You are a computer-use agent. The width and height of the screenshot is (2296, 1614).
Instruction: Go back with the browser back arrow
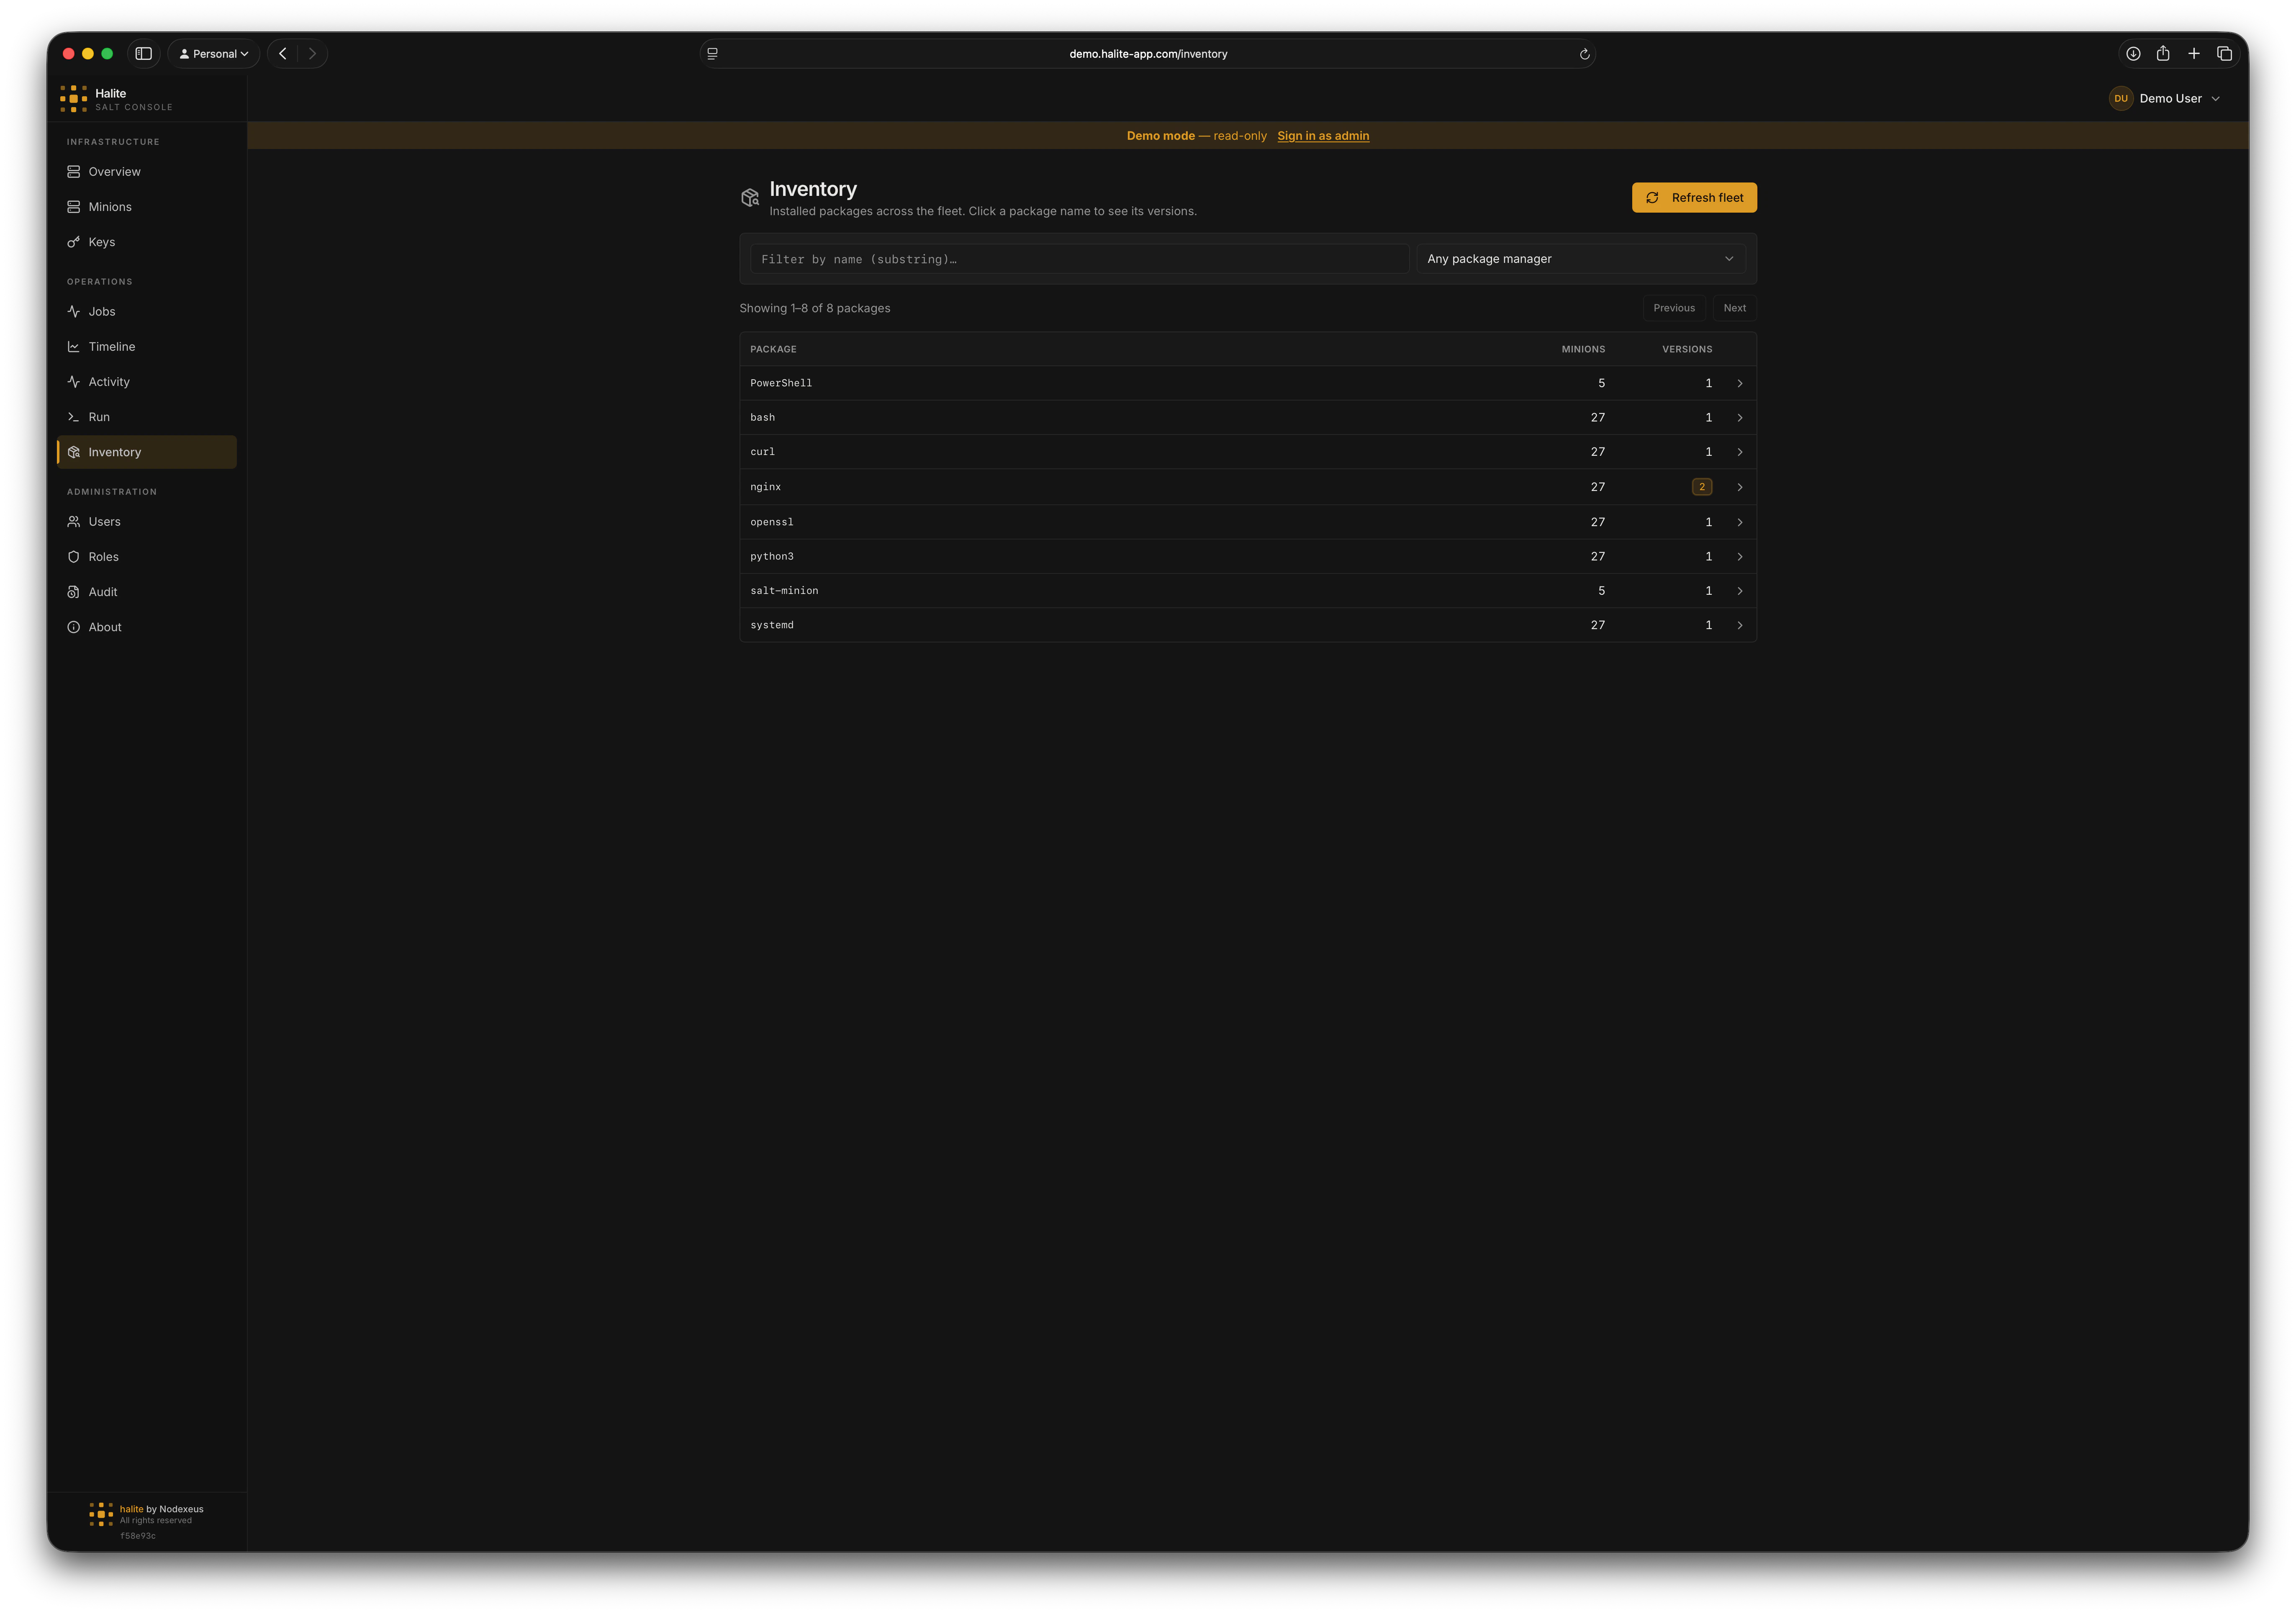point(283,54)
